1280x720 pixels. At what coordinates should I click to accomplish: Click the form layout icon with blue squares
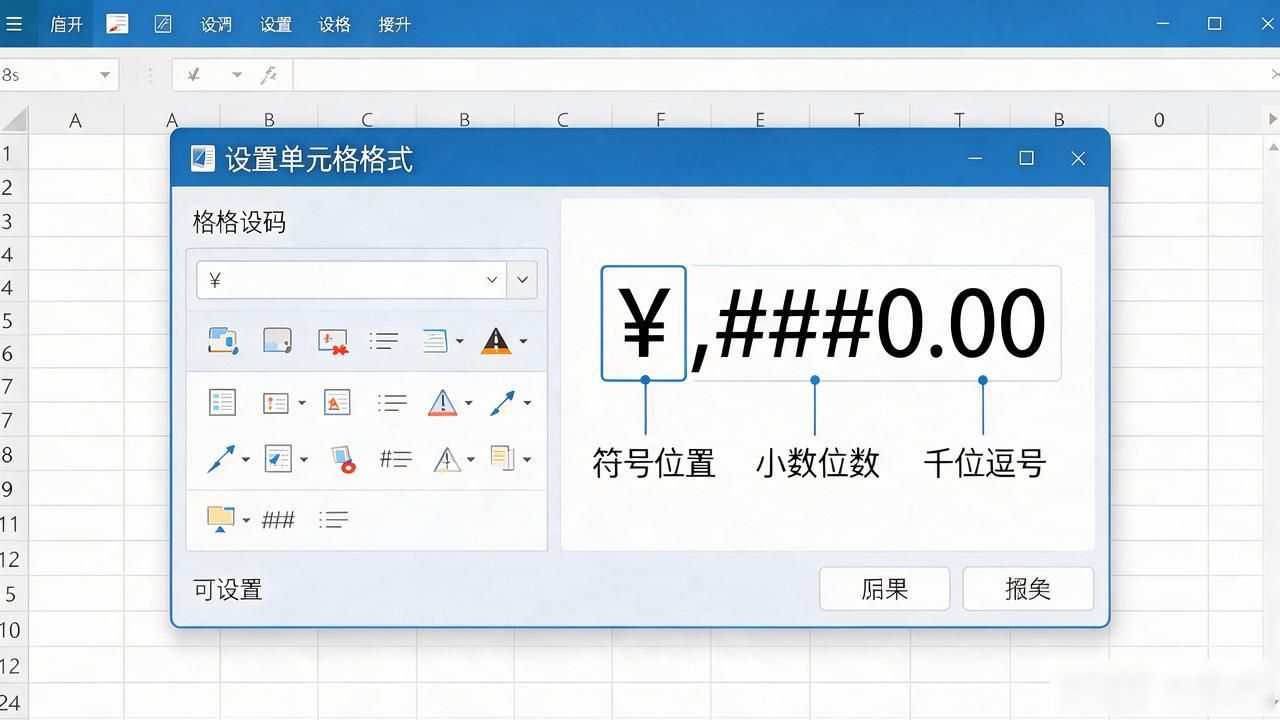coord(222,403)
